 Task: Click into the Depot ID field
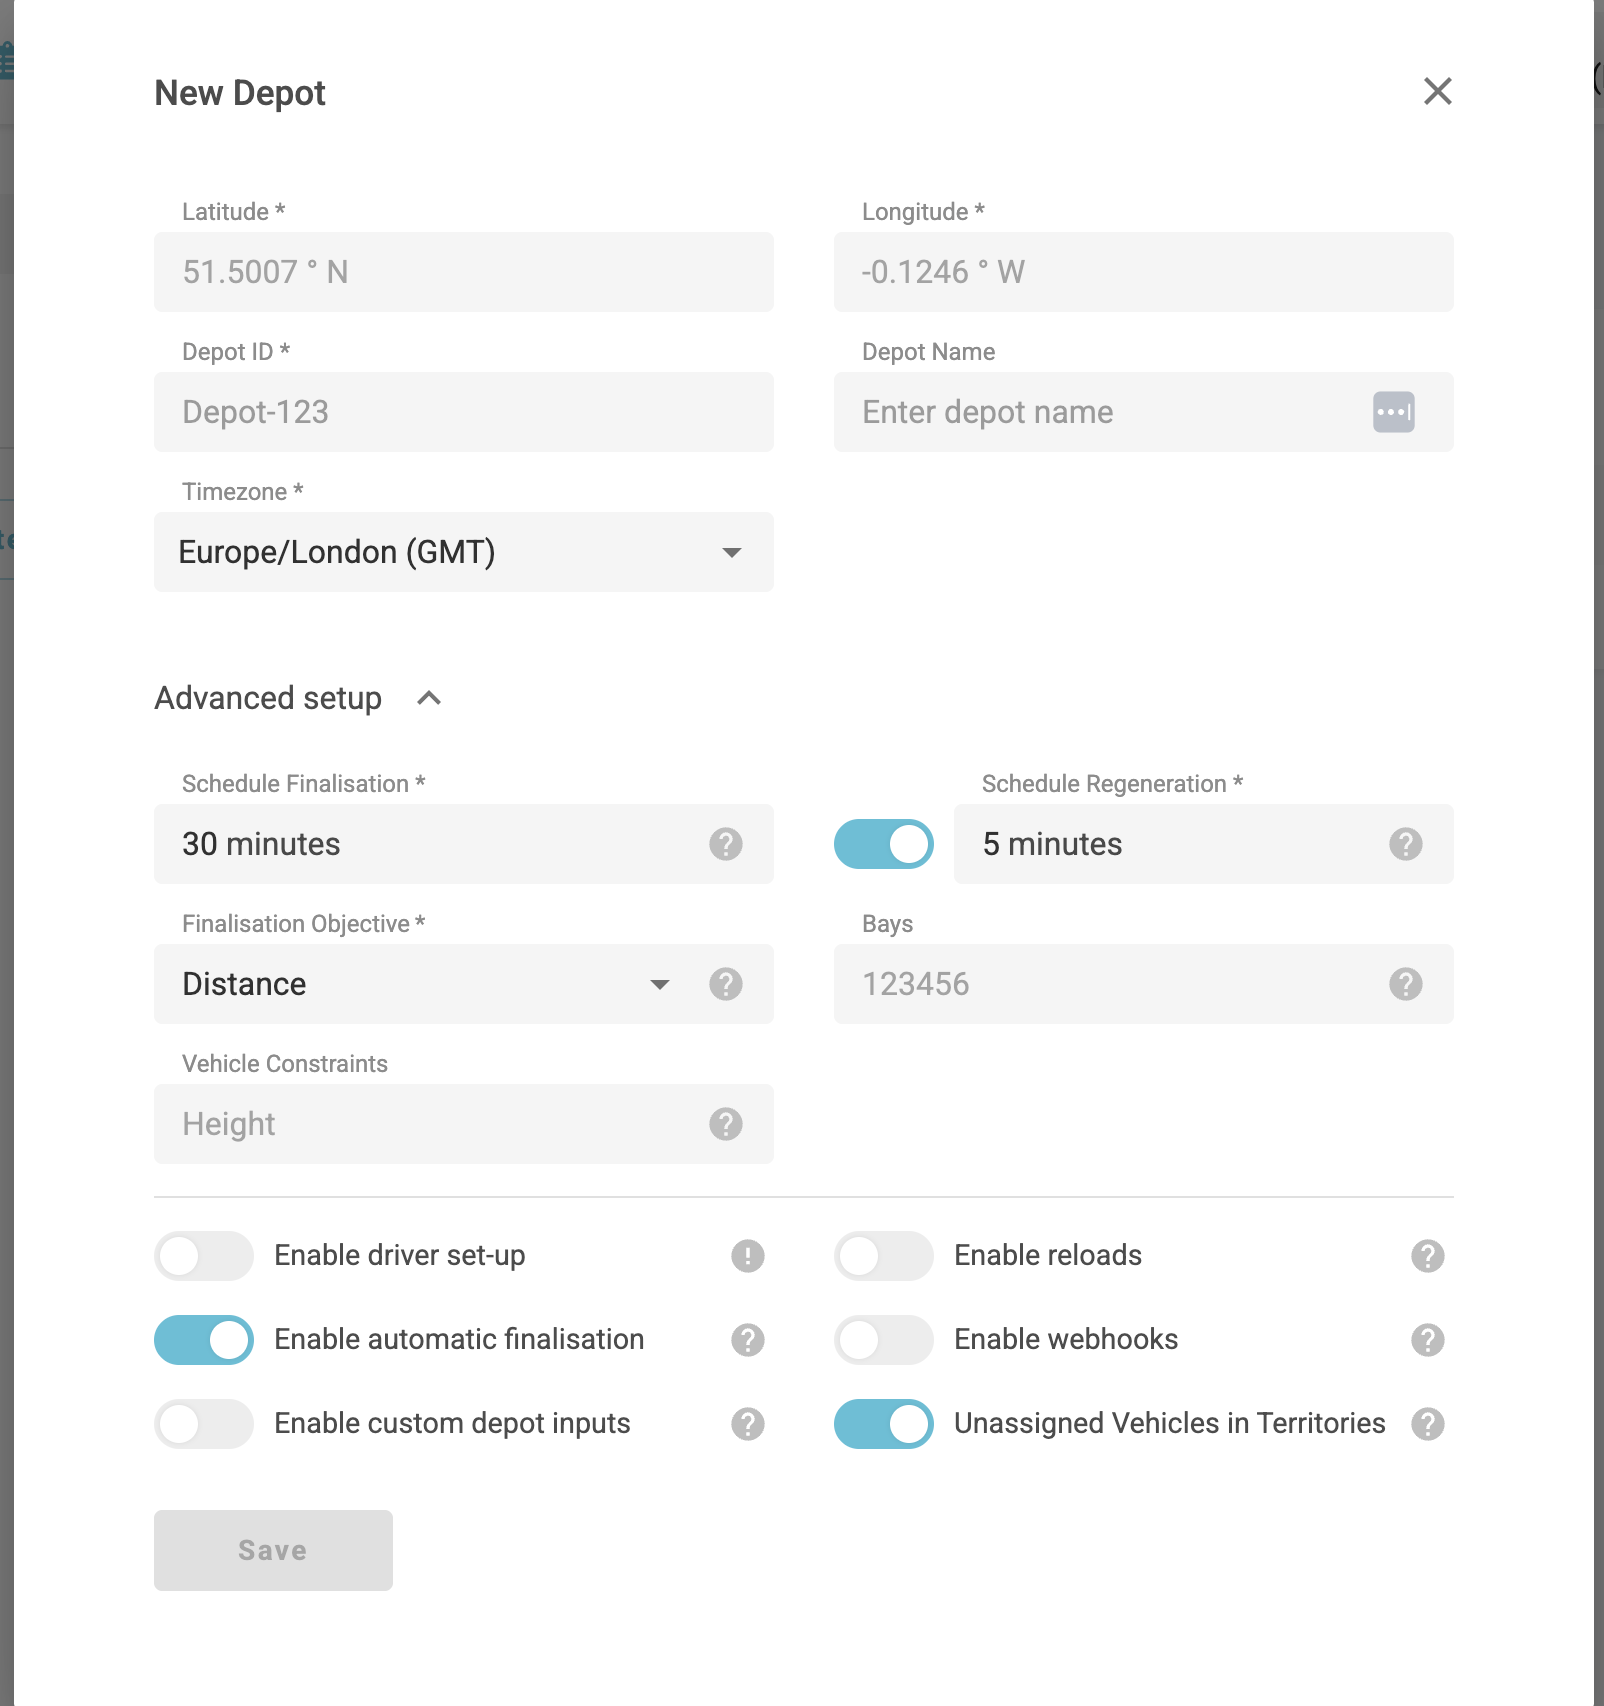pos(463,412)
